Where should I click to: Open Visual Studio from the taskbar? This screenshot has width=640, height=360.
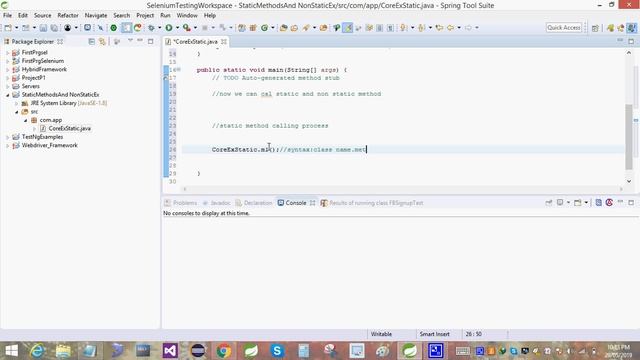[x=170, y=351]
